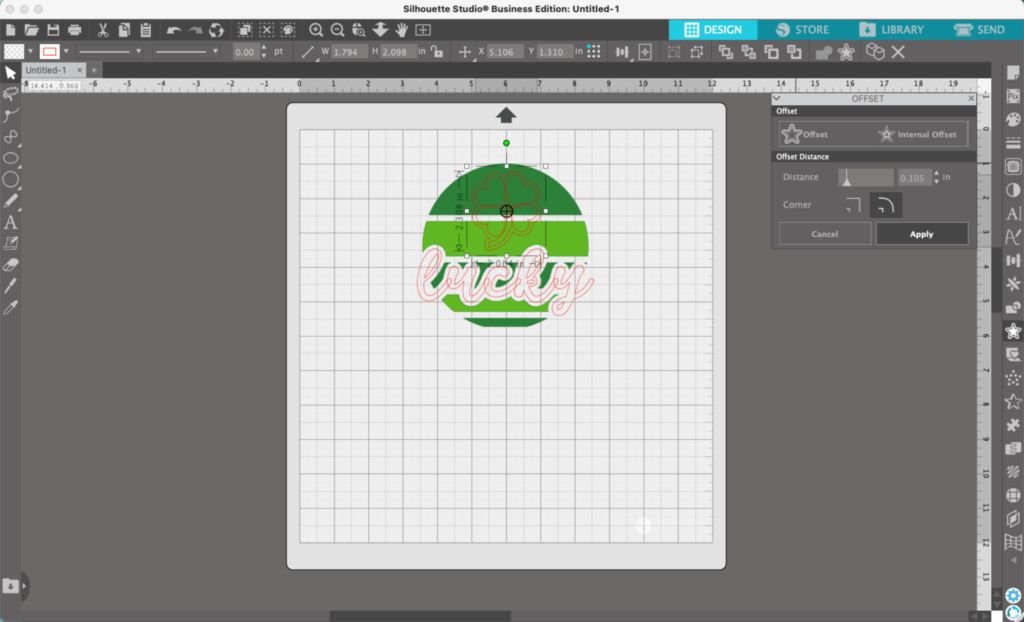Activate the Pan hand tool

[x=402, y=30]
